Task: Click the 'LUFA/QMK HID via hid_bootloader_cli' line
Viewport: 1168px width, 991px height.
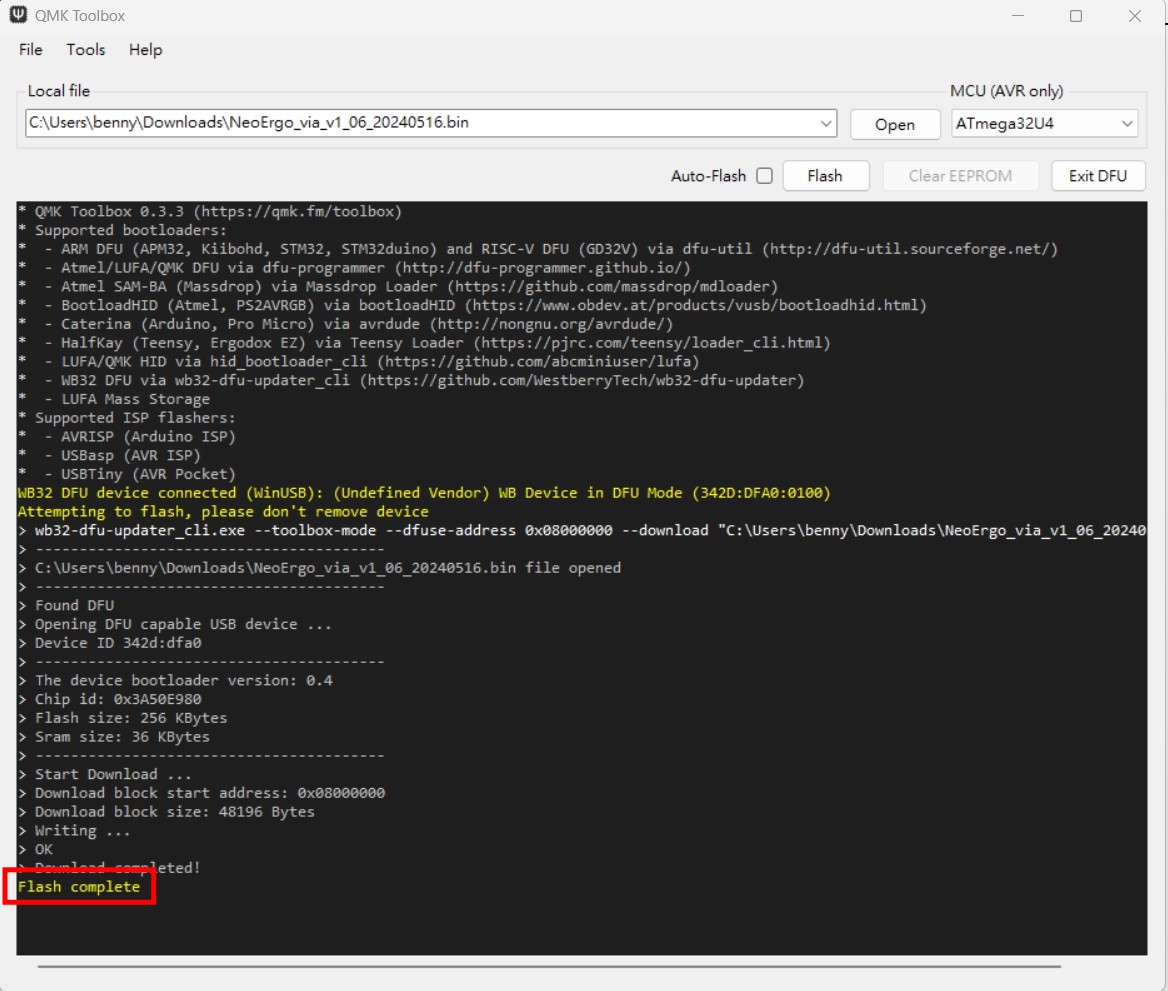Action: point(359,361)
